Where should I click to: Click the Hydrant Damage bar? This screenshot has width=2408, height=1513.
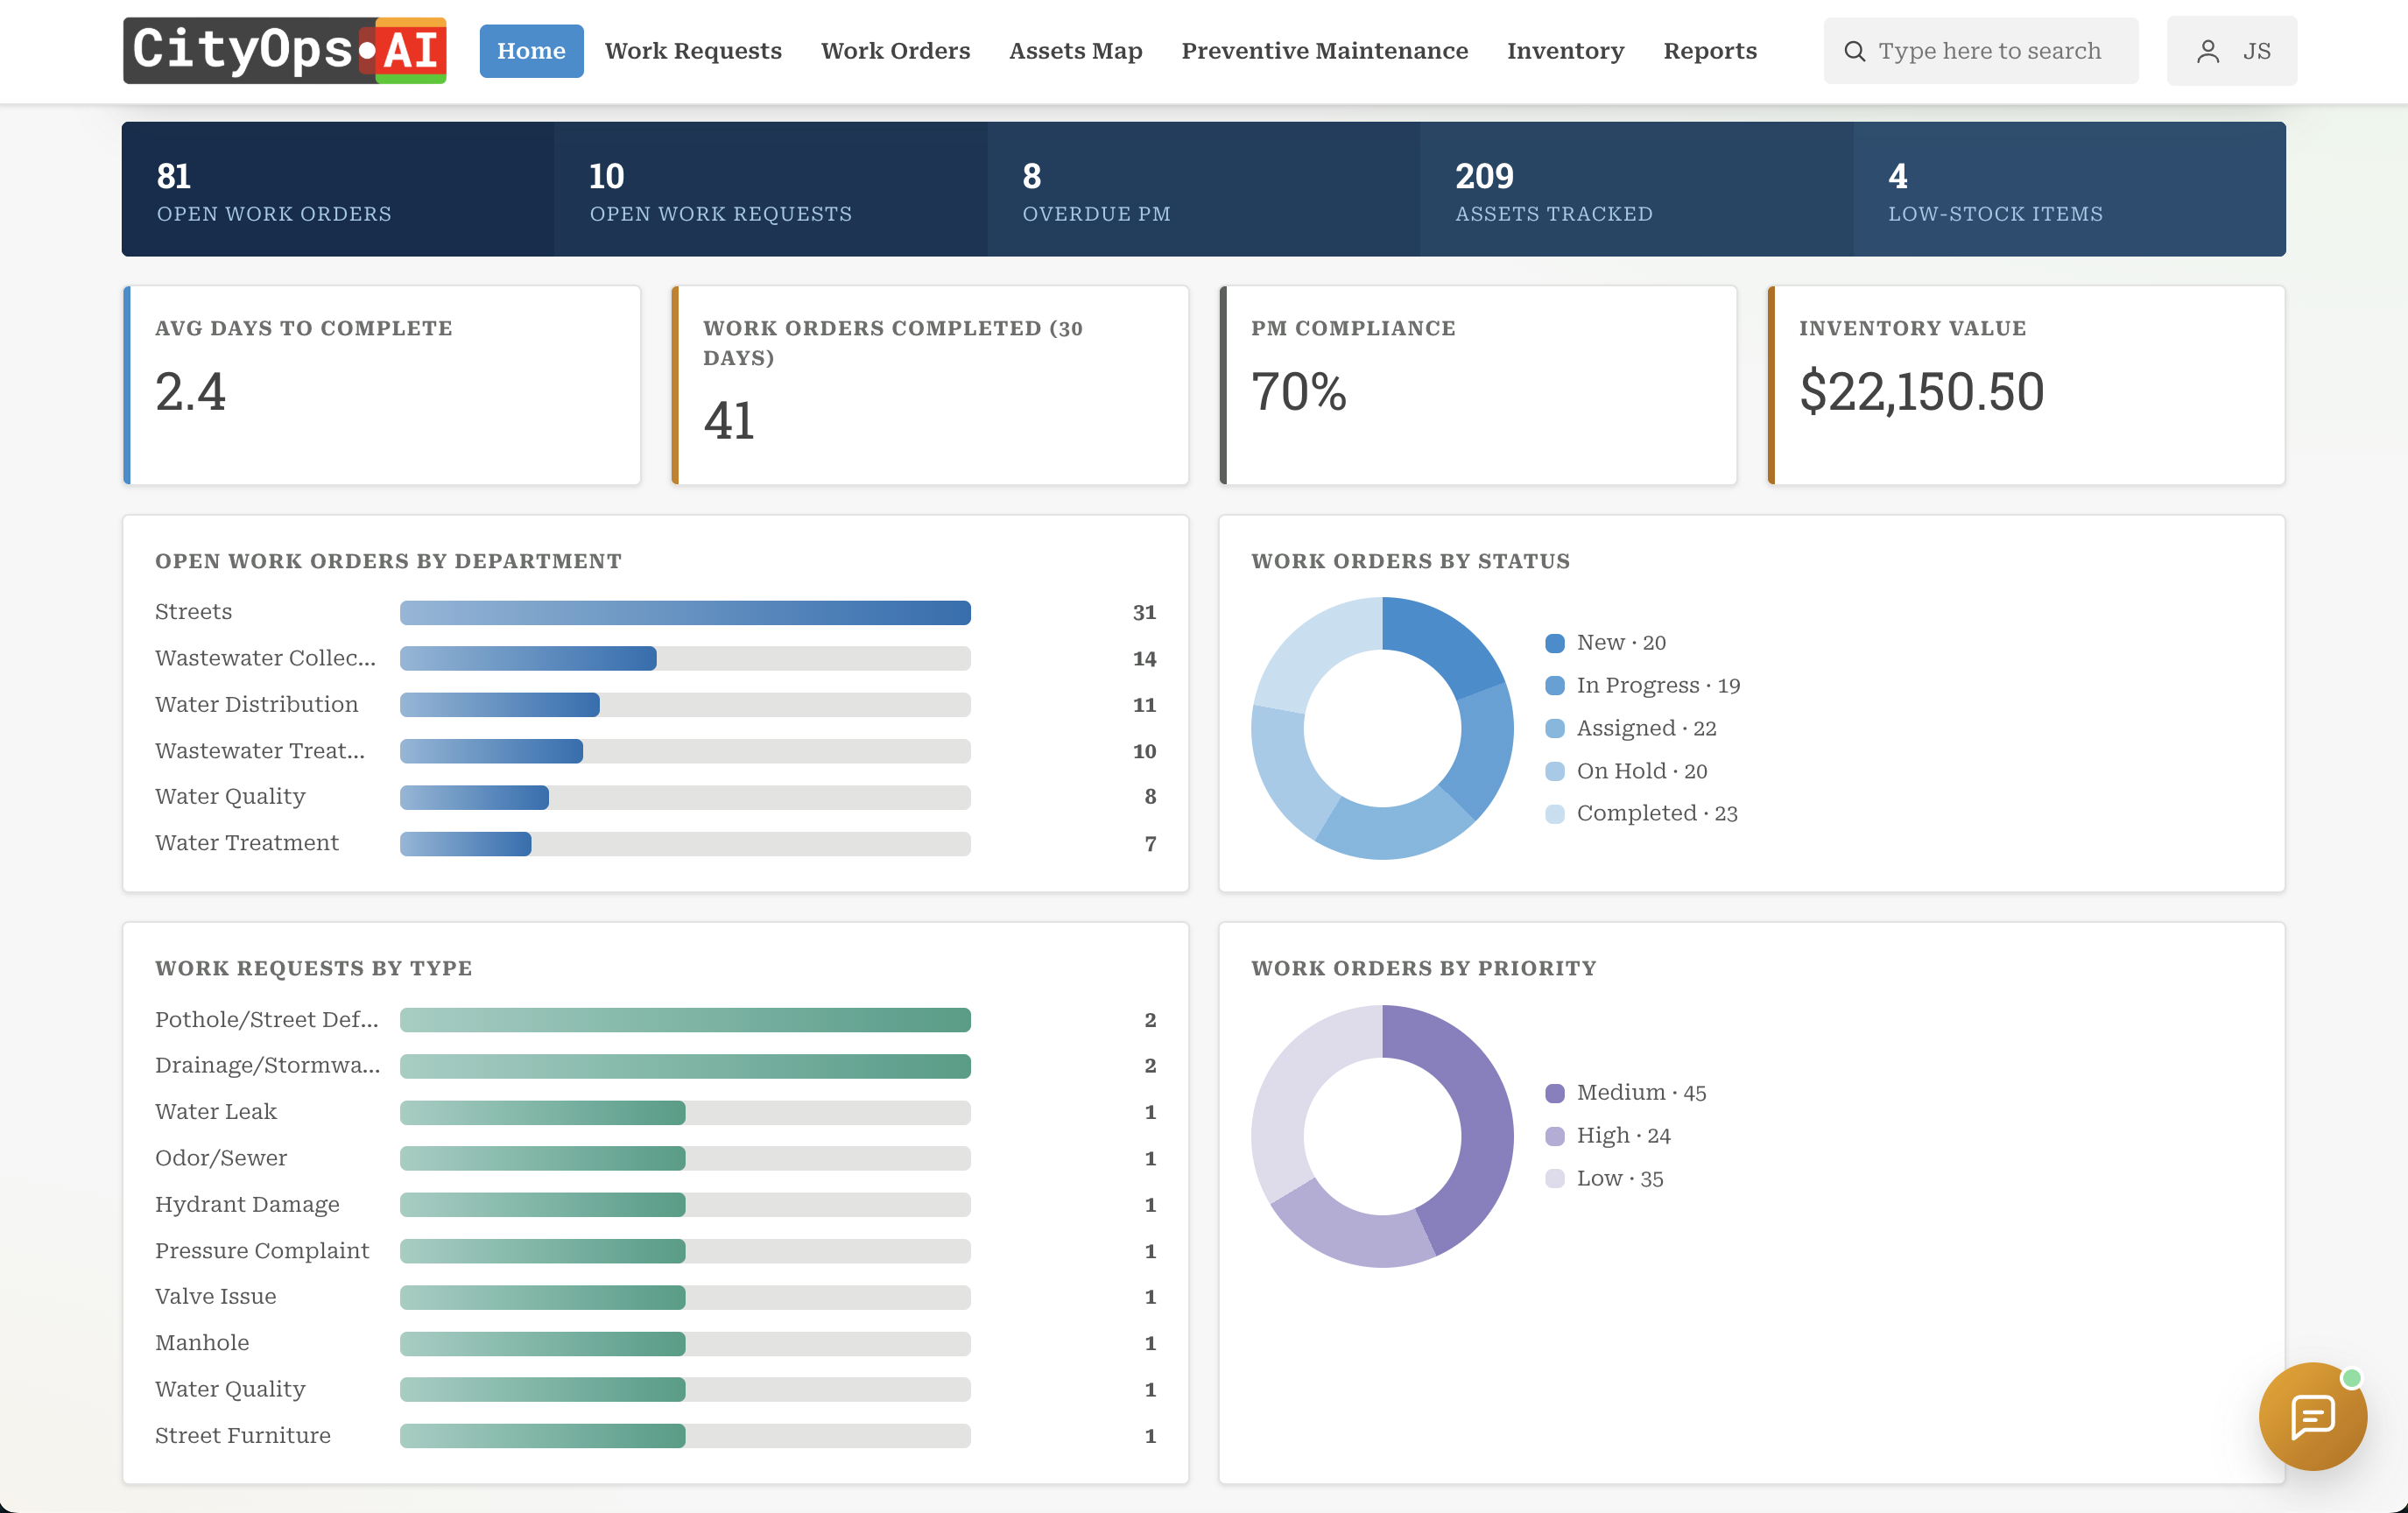pyautogui.click(x=685, y=1204)
